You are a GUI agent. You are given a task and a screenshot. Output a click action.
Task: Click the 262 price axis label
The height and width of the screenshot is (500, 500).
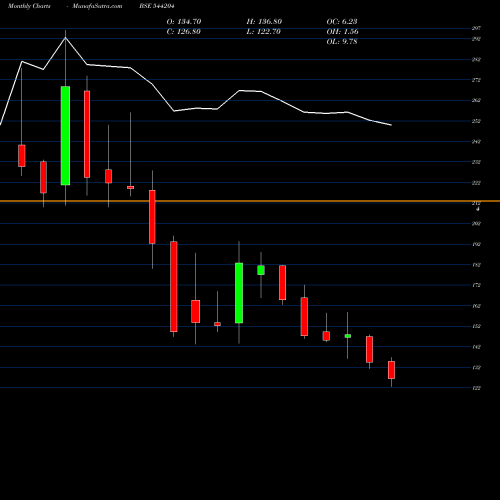click(476, 100)
